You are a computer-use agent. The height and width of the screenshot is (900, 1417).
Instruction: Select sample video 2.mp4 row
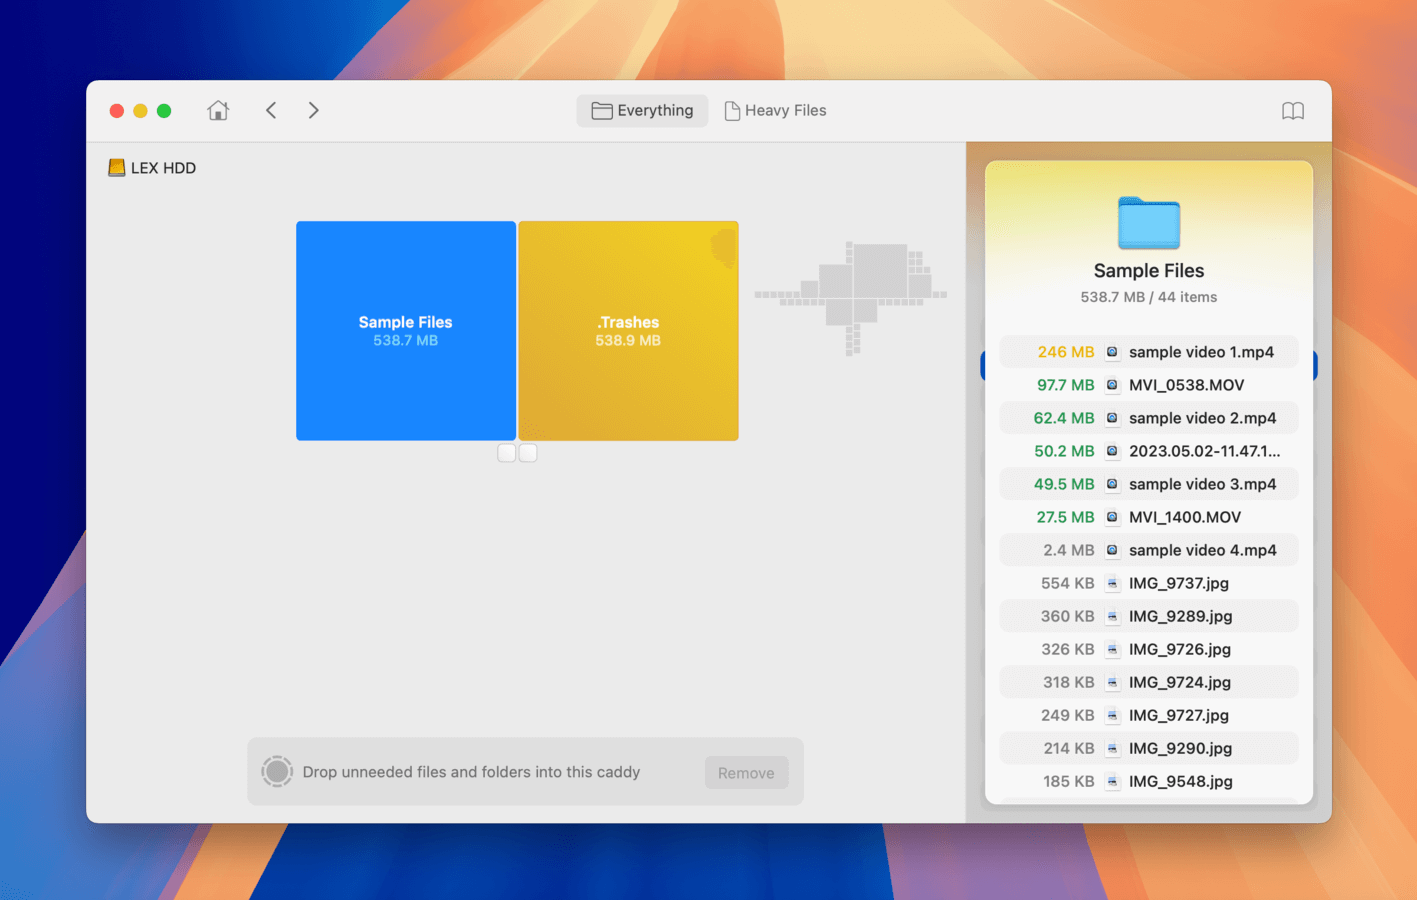(1149, 418)
